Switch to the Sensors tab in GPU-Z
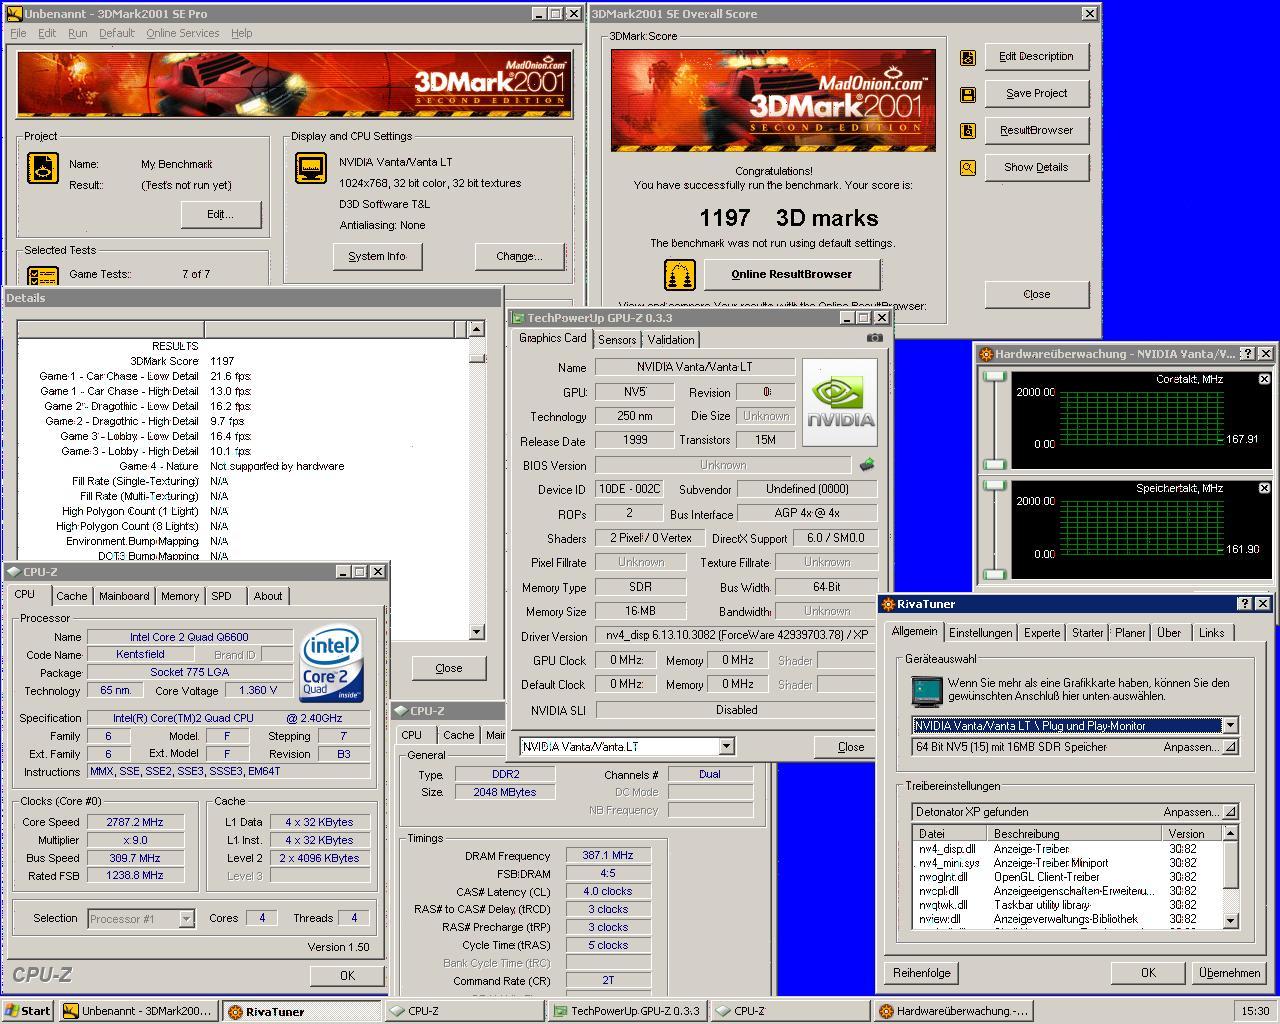Image resolution: width=1280 pixels, height=1024 pixels. click(x=617, y=340)
